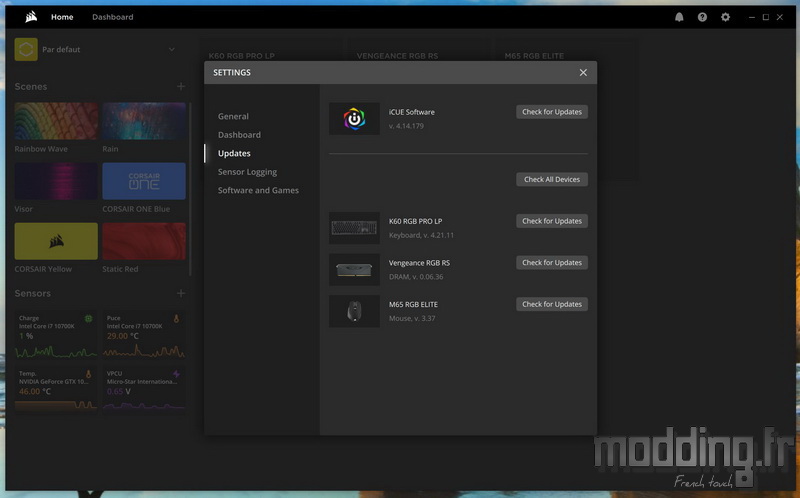Image resolution: width=800 pixels, height=498 pixels.
Task: Open settings gear icon in title bar
Action: coord(726,17)
